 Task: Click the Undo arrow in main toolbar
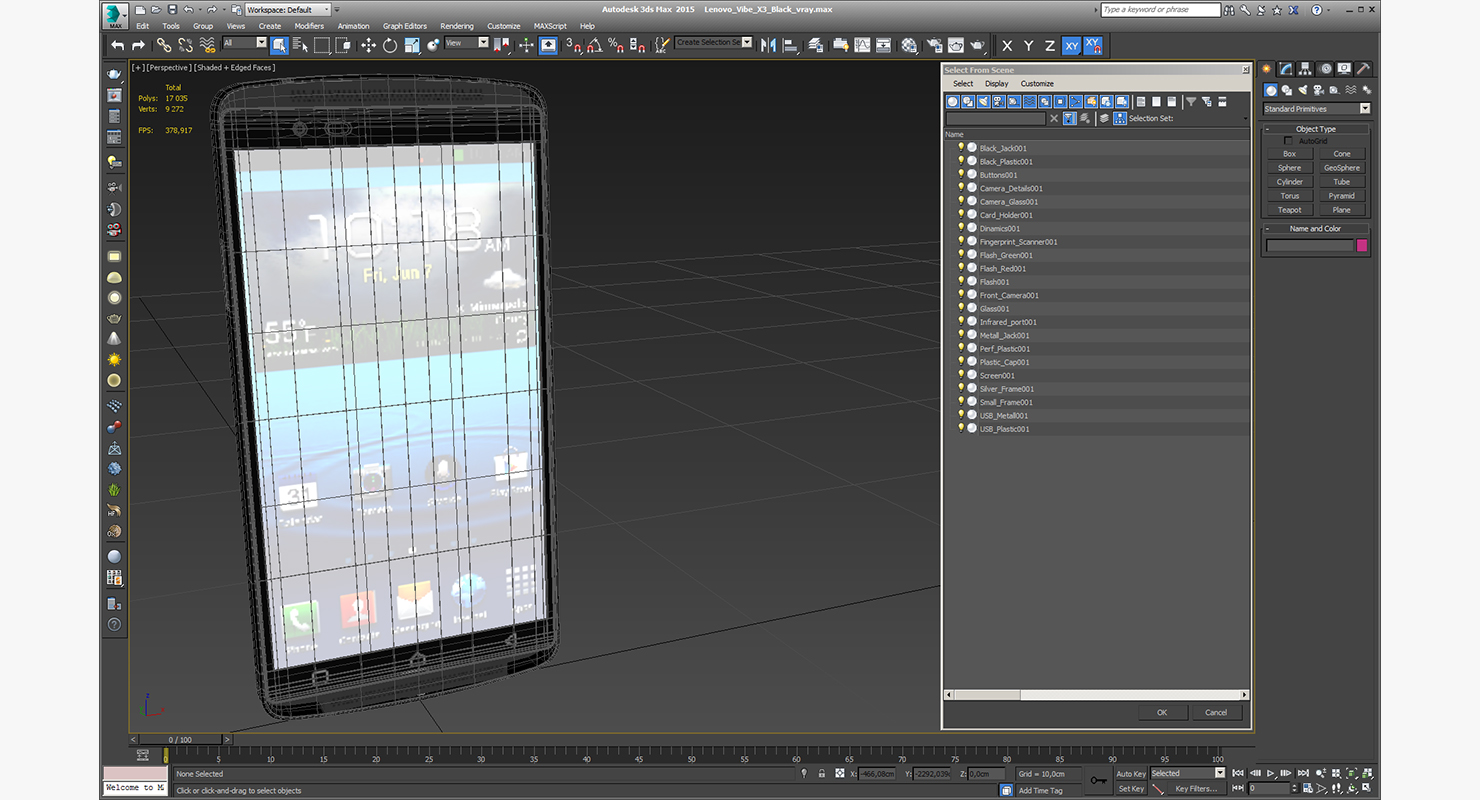pyautogui.click(x=118, y=45)
